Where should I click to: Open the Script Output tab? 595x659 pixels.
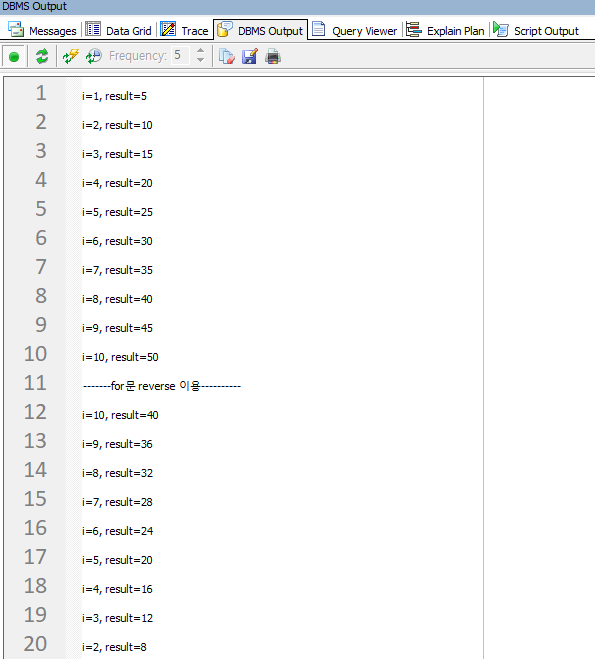(x=536, y=31)
